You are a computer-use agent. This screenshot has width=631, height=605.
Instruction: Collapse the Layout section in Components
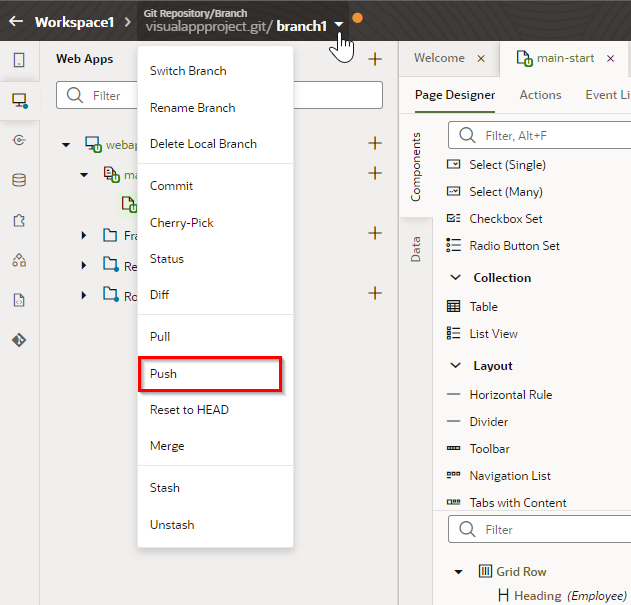click(455, 366)
